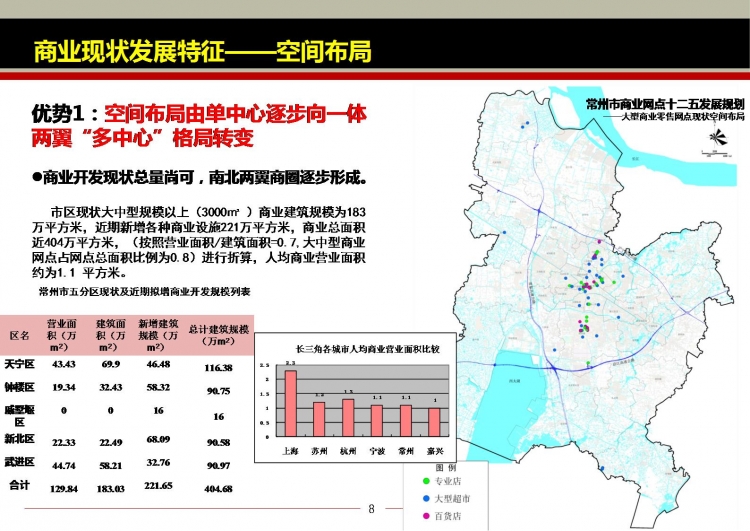The height and width of the screenshot is (531, 750).
Task: Click the green 专业店 legend dot
Action: pos(426,481)
